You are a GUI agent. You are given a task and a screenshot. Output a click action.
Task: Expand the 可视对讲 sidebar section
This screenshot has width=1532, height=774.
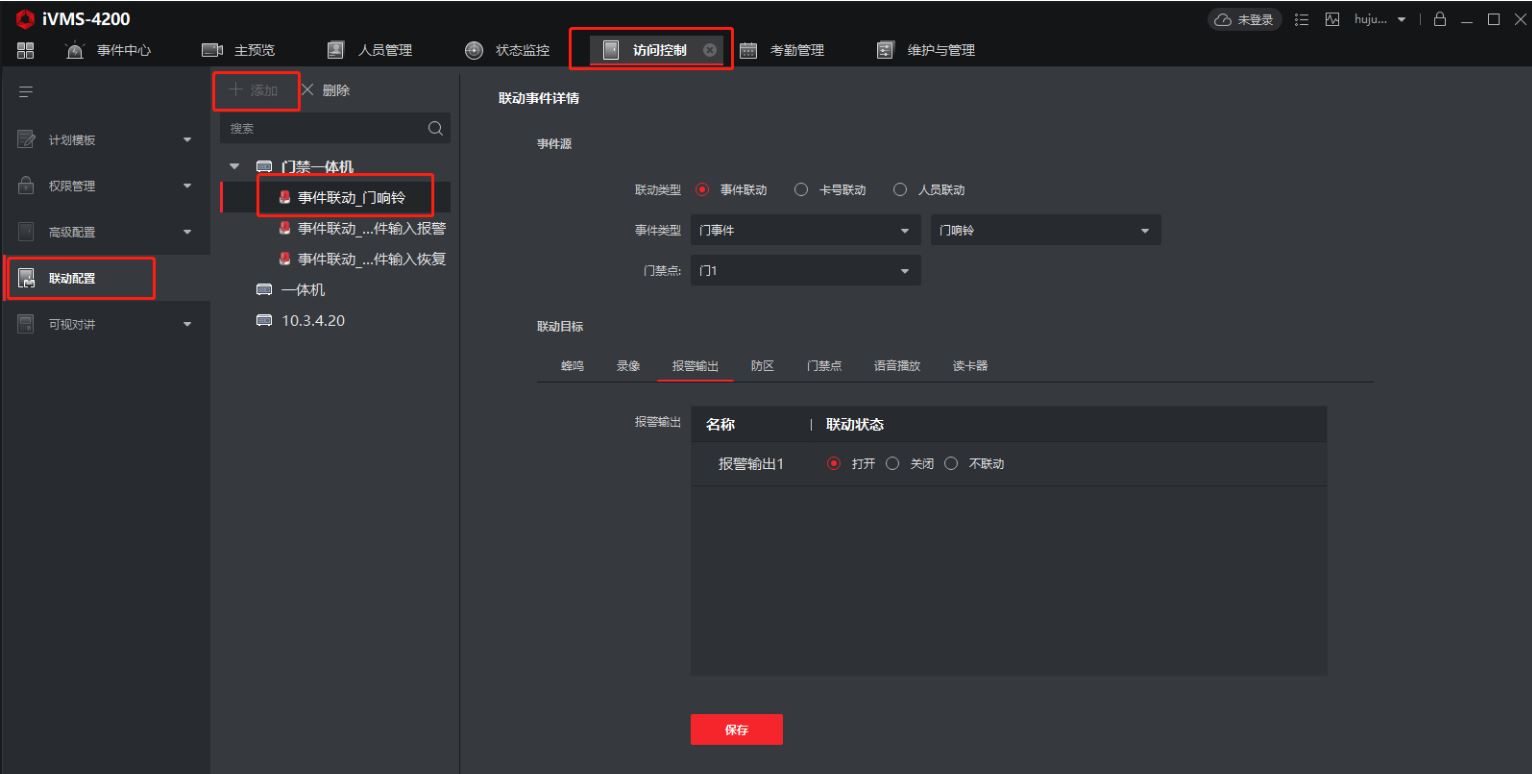tap(106, 324)
